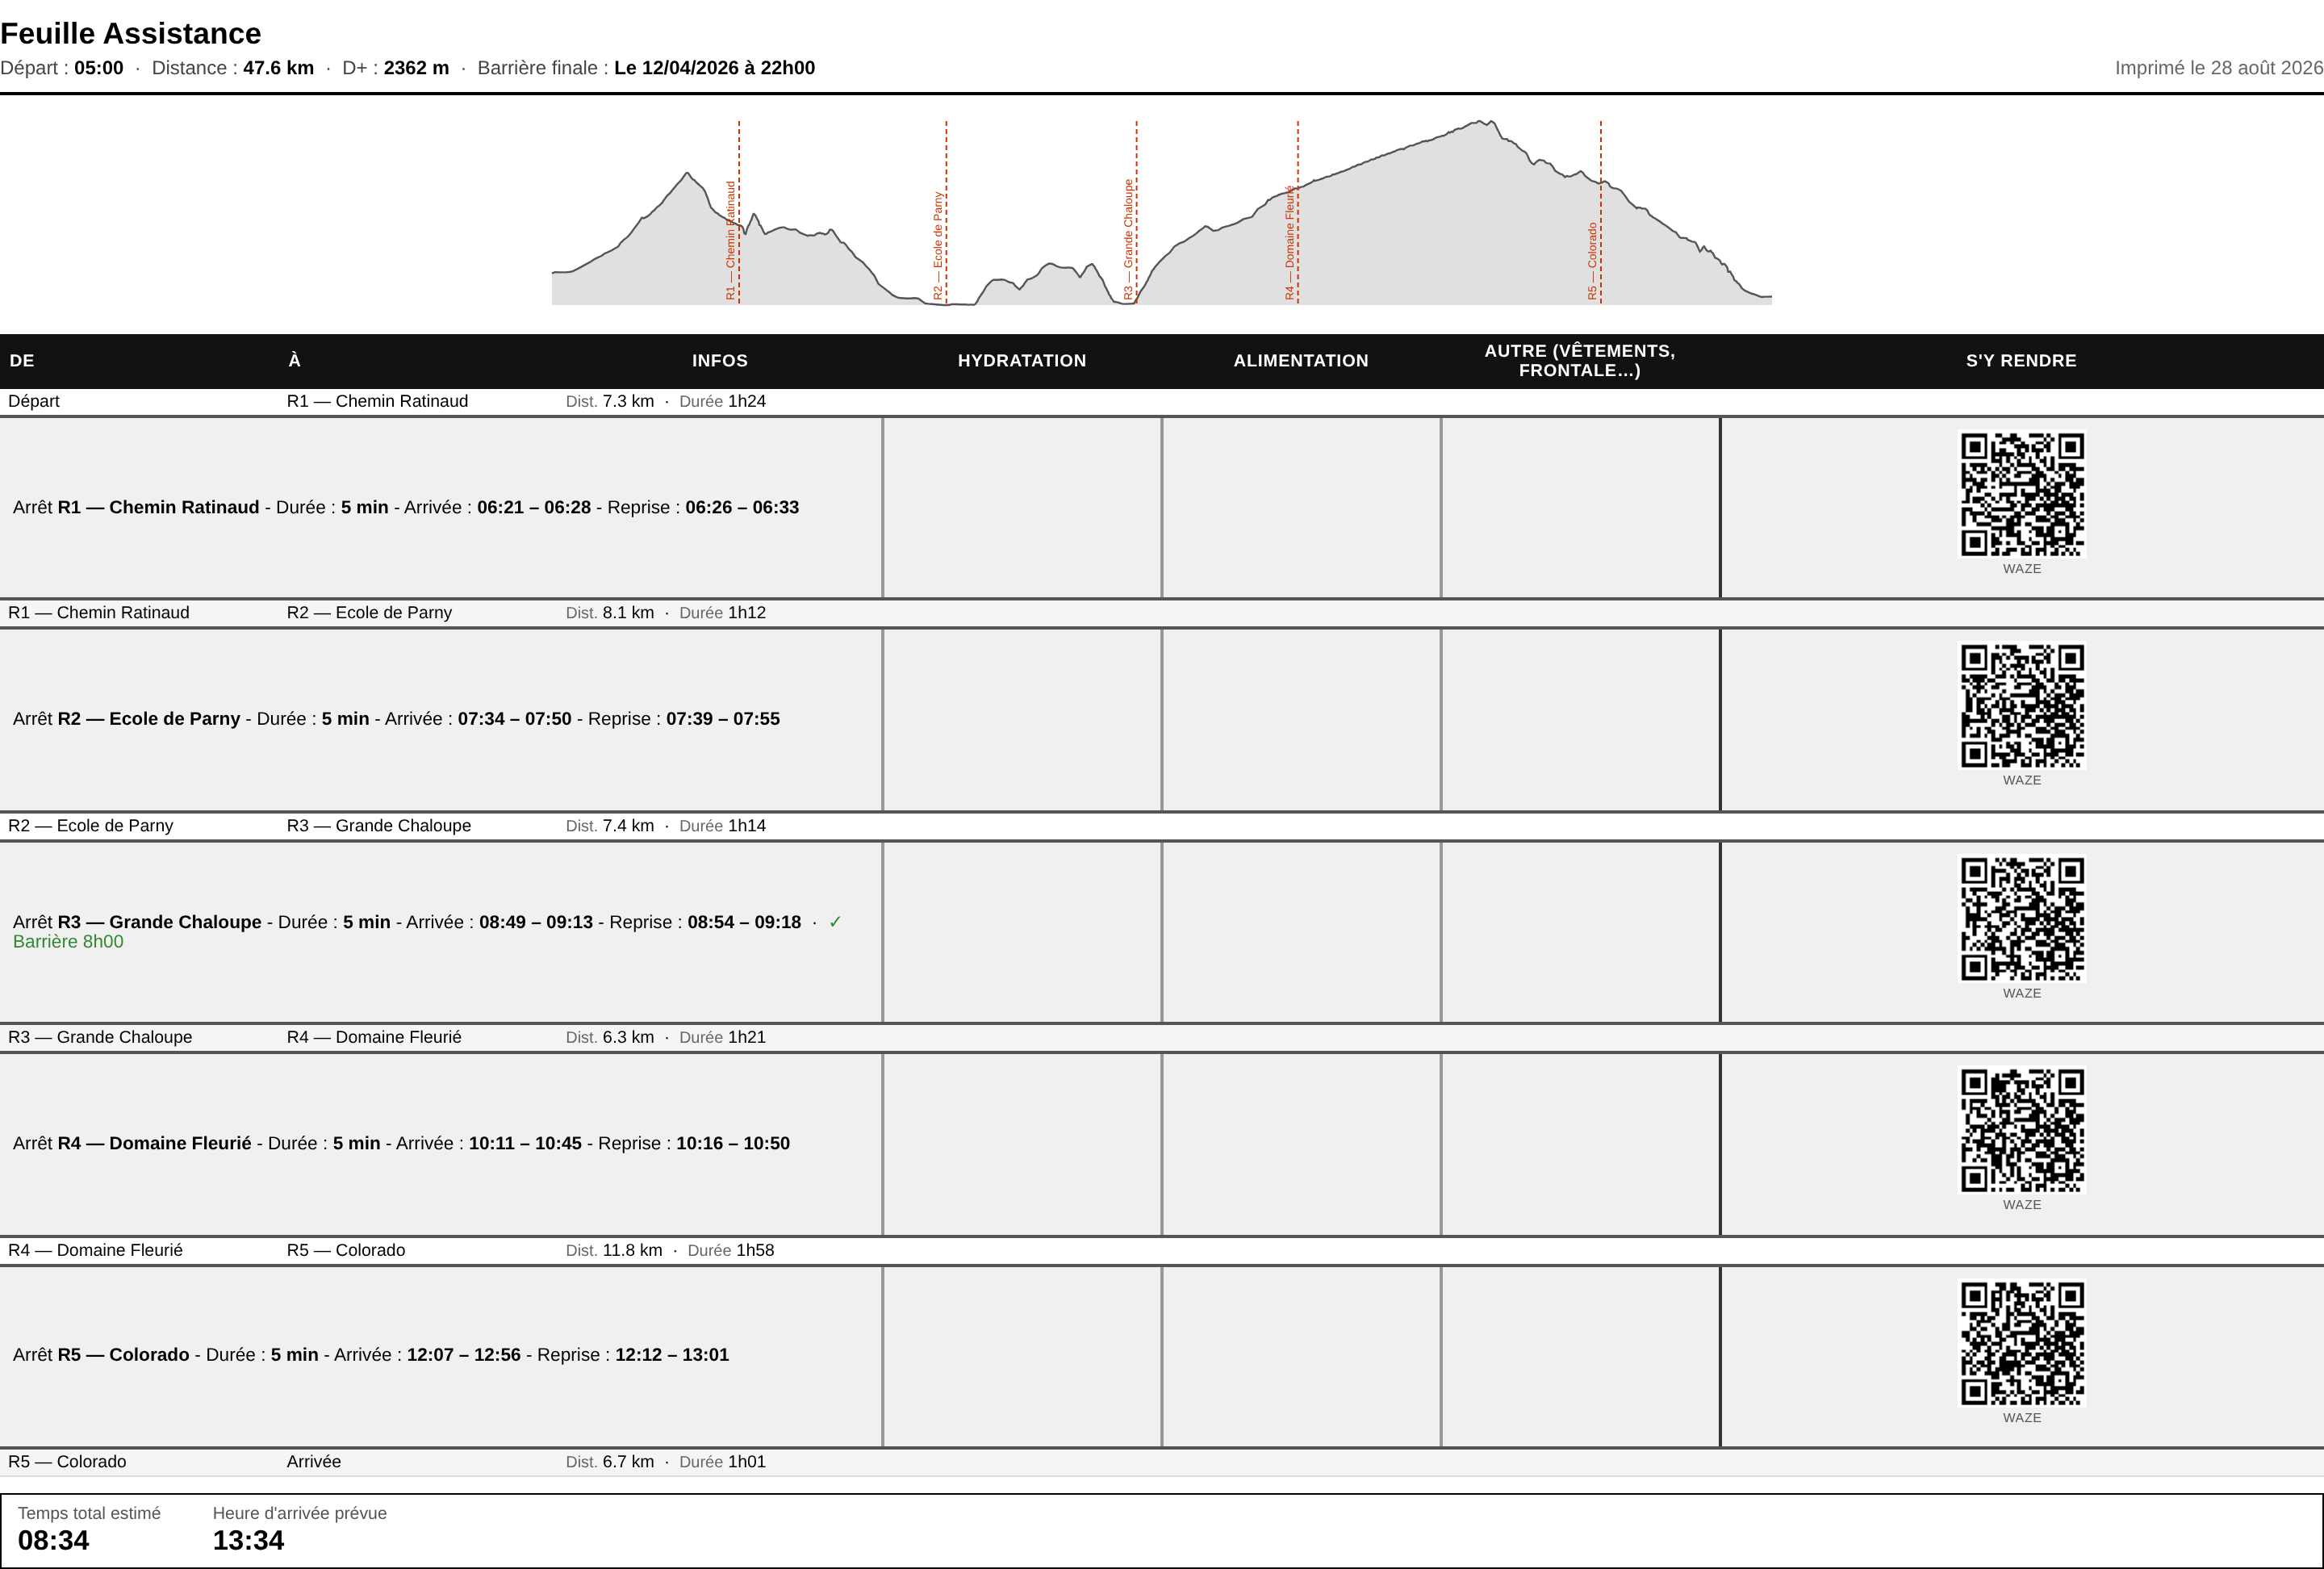The width and height of the screenshot is (2324, 1569).
Task: Click the D+ value 2362 m
Action: tap(416, 68)
